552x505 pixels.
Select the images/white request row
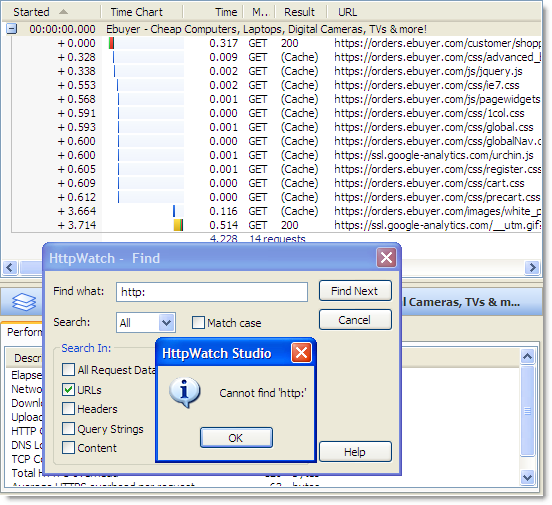click(x=276, y=211)
